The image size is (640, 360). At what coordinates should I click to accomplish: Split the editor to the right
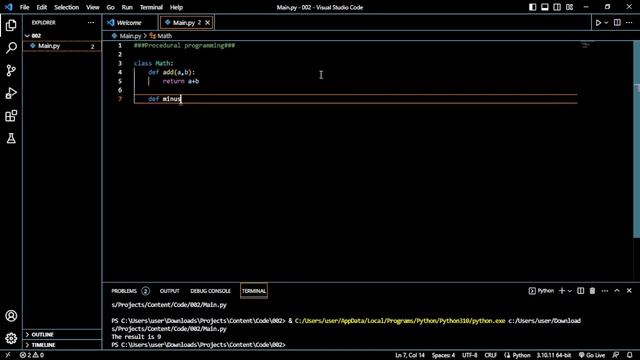point(617,23)
